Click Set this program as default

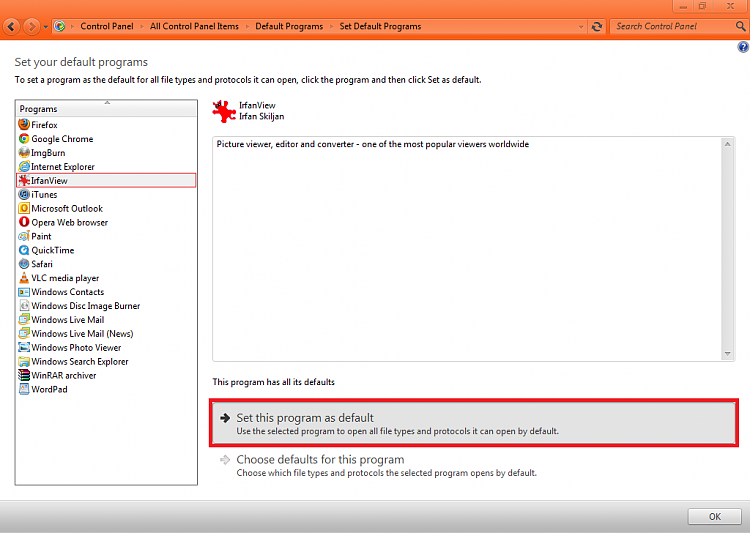[474, 423]
